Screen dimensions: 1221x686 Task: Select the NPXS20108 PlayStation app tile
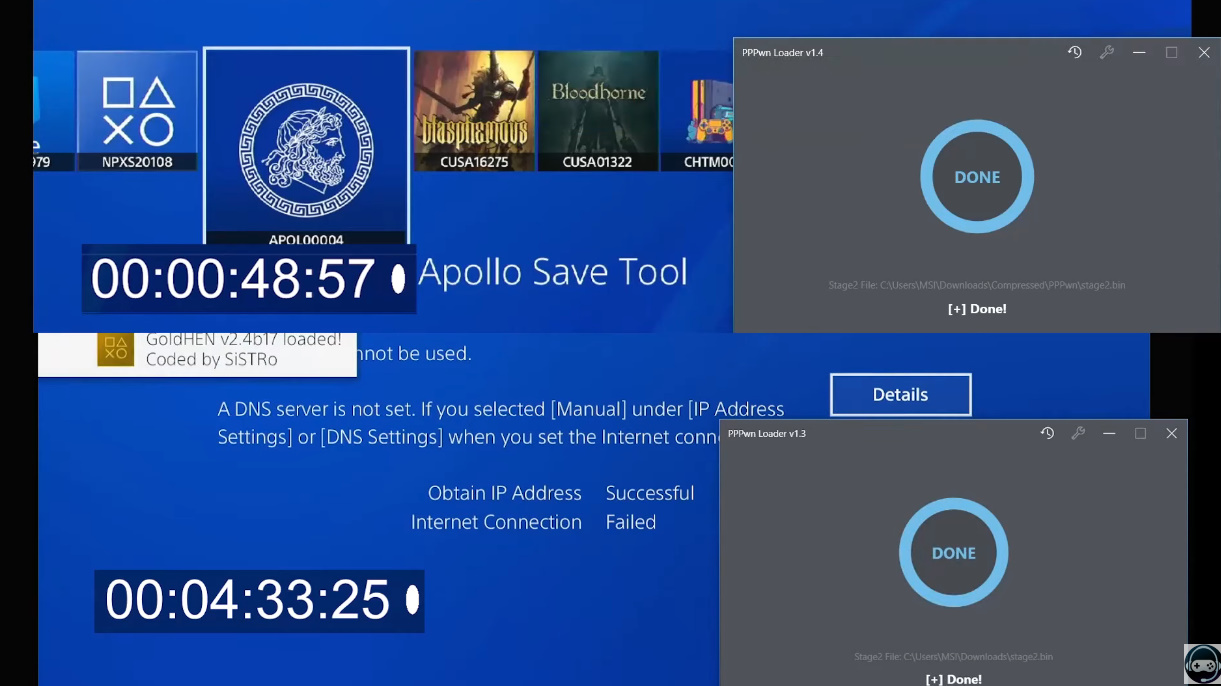click(x=137, y=110)
